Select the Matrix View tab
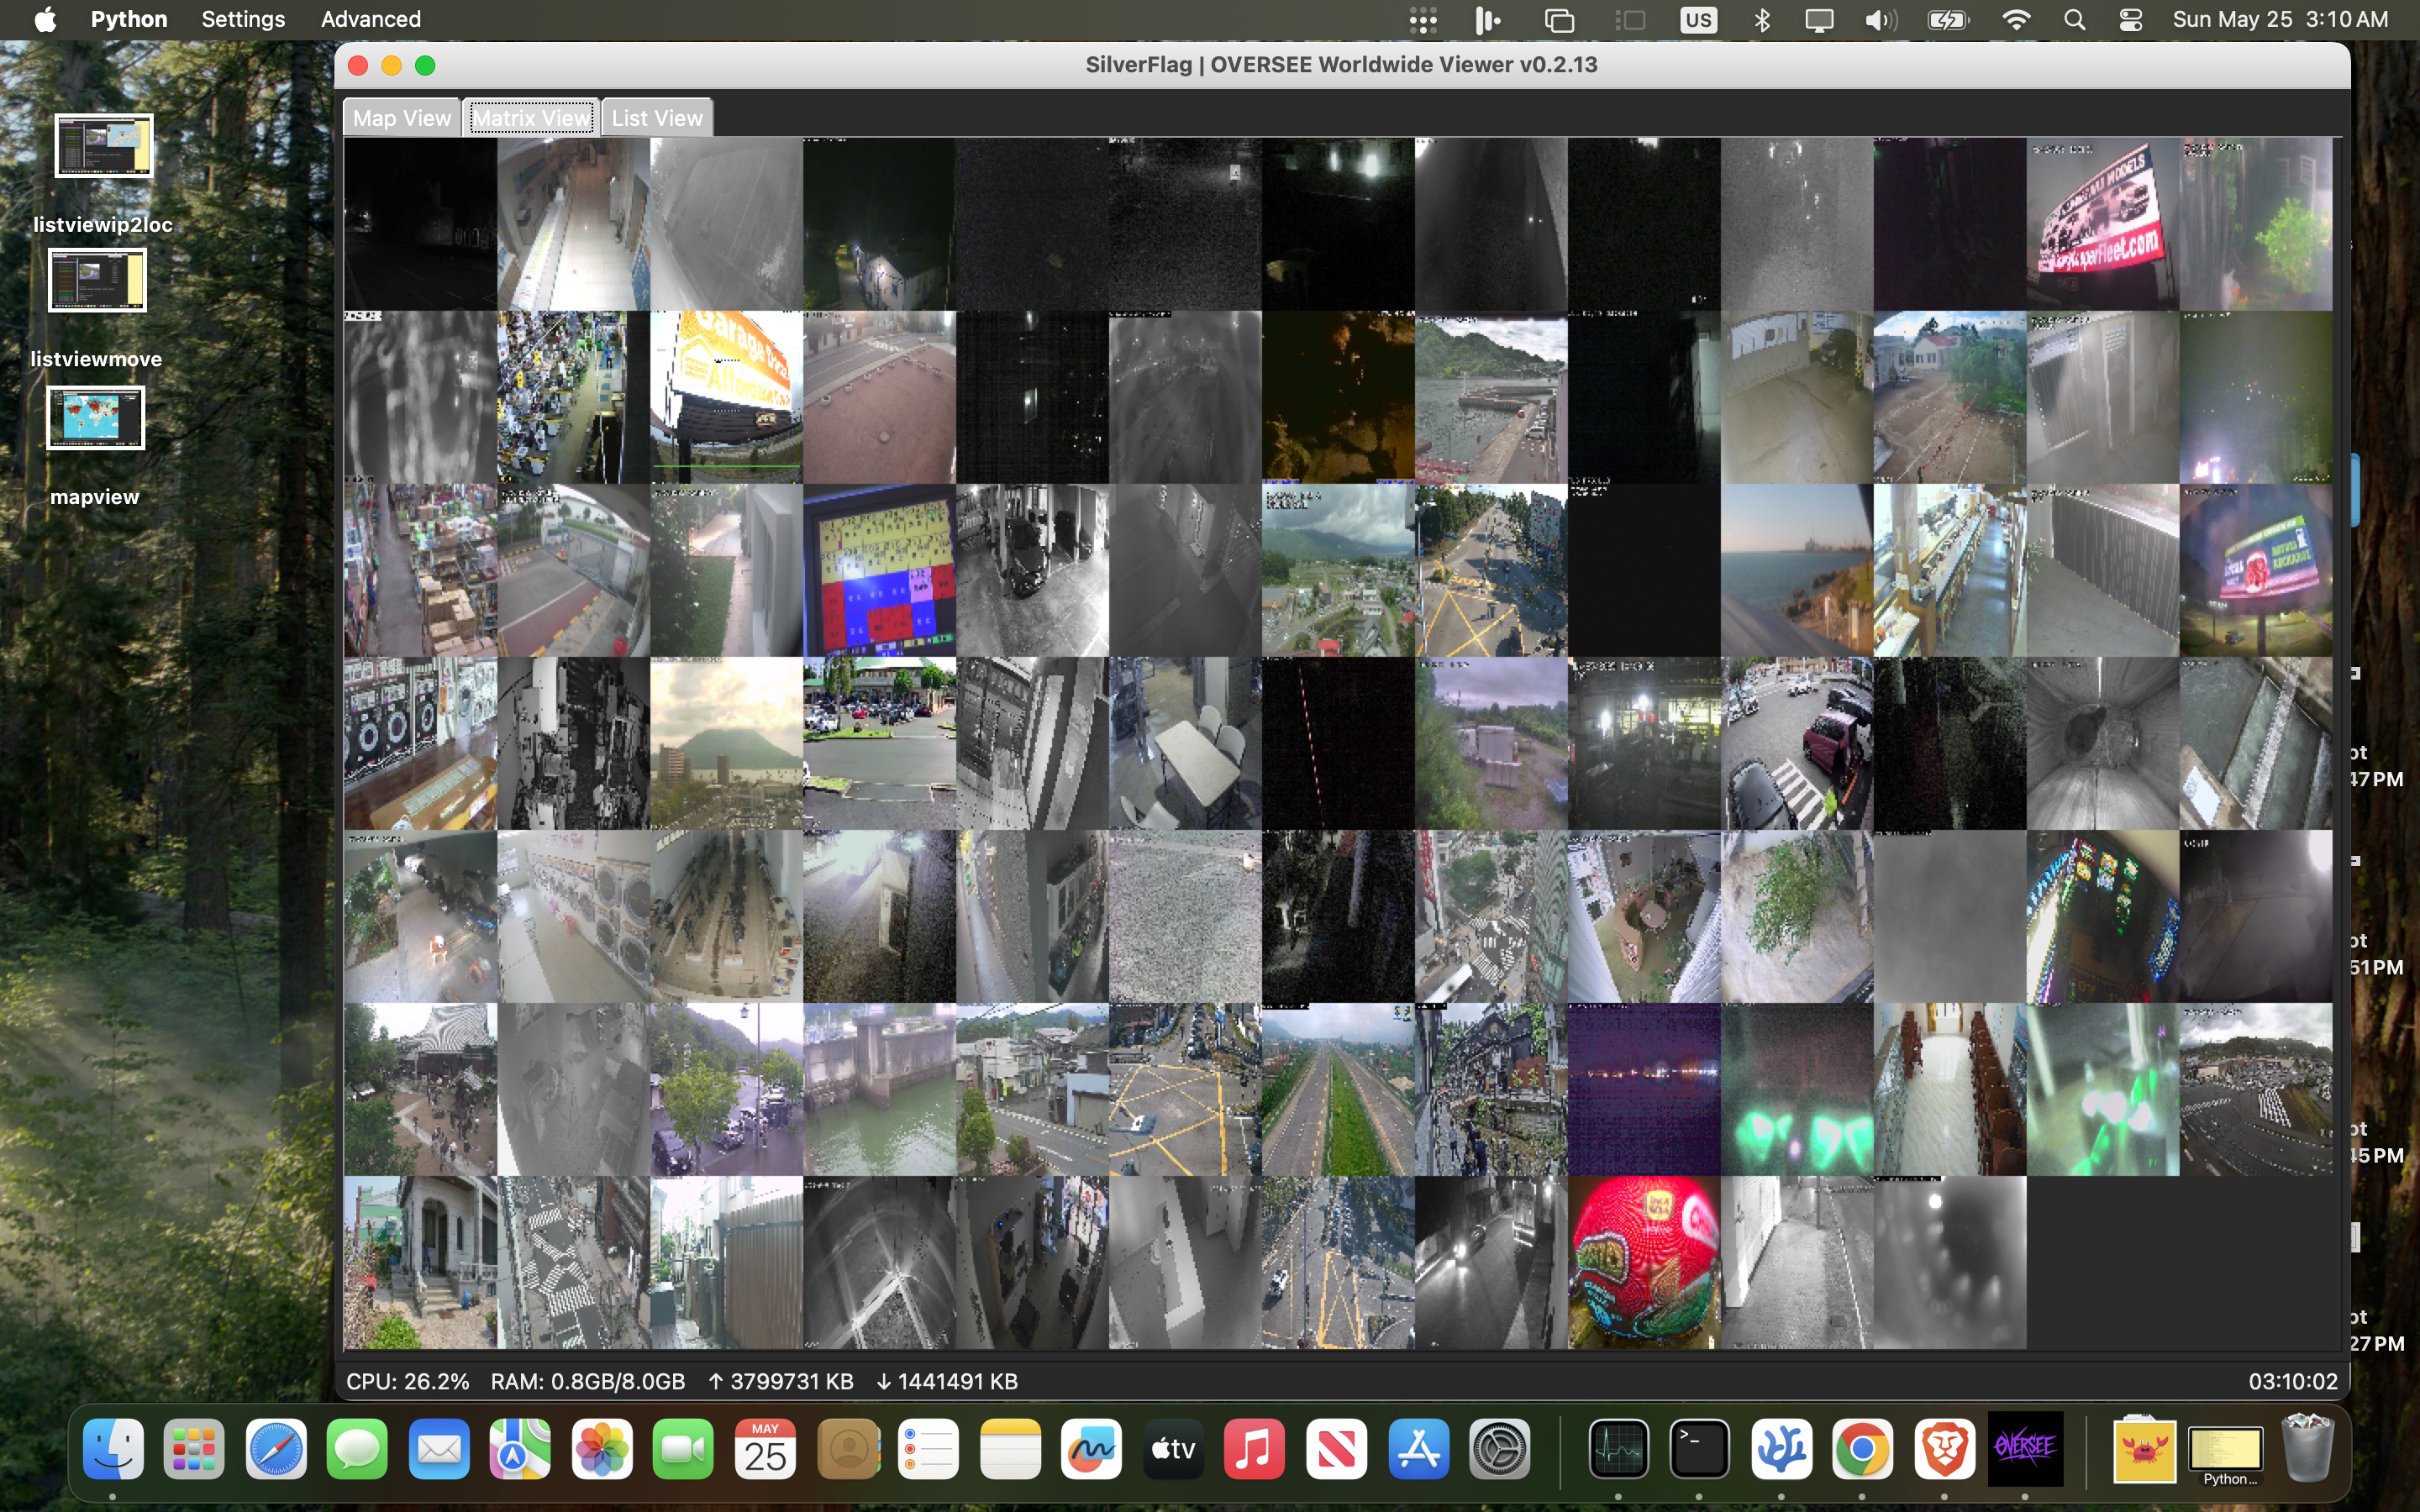 532,118
